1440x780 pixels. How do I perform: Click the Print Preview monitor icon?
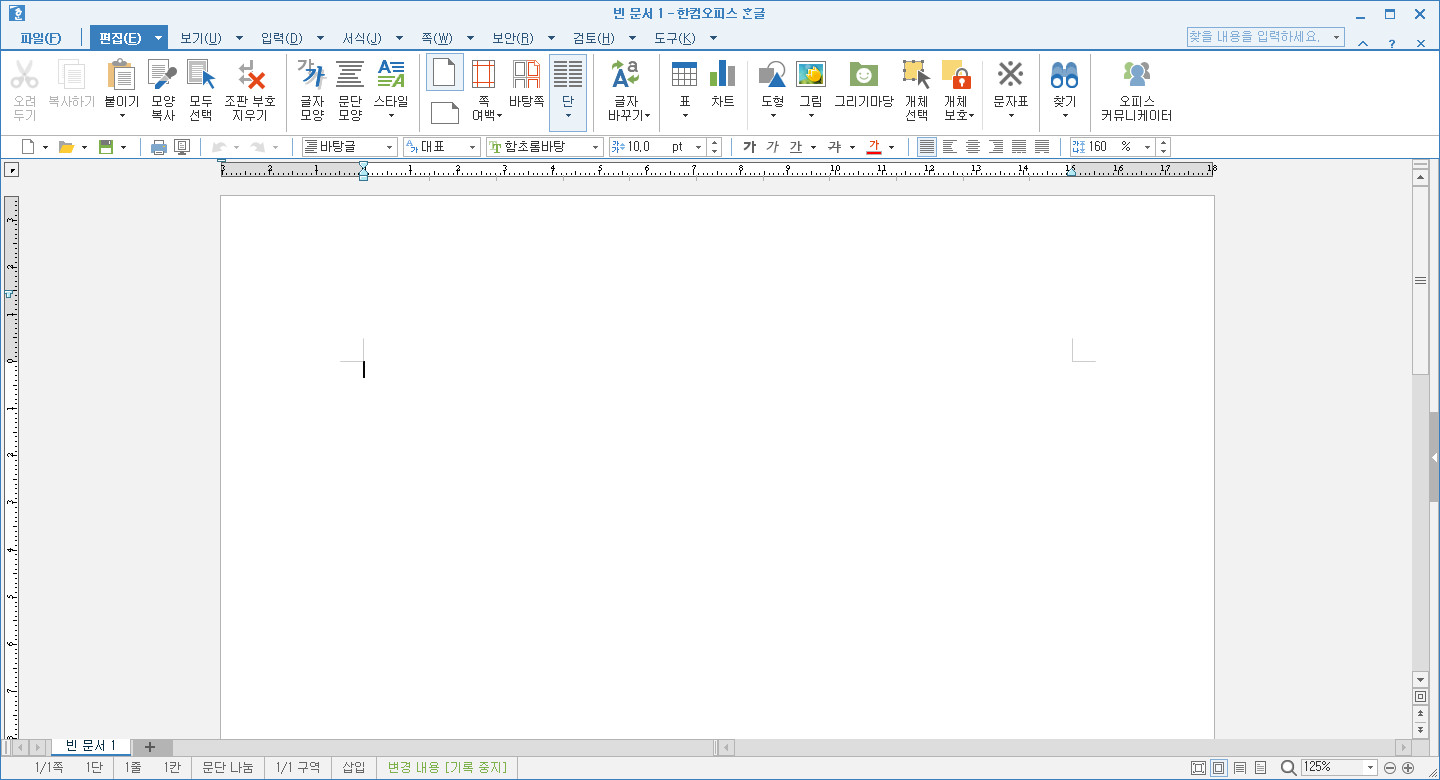[182, 147]
